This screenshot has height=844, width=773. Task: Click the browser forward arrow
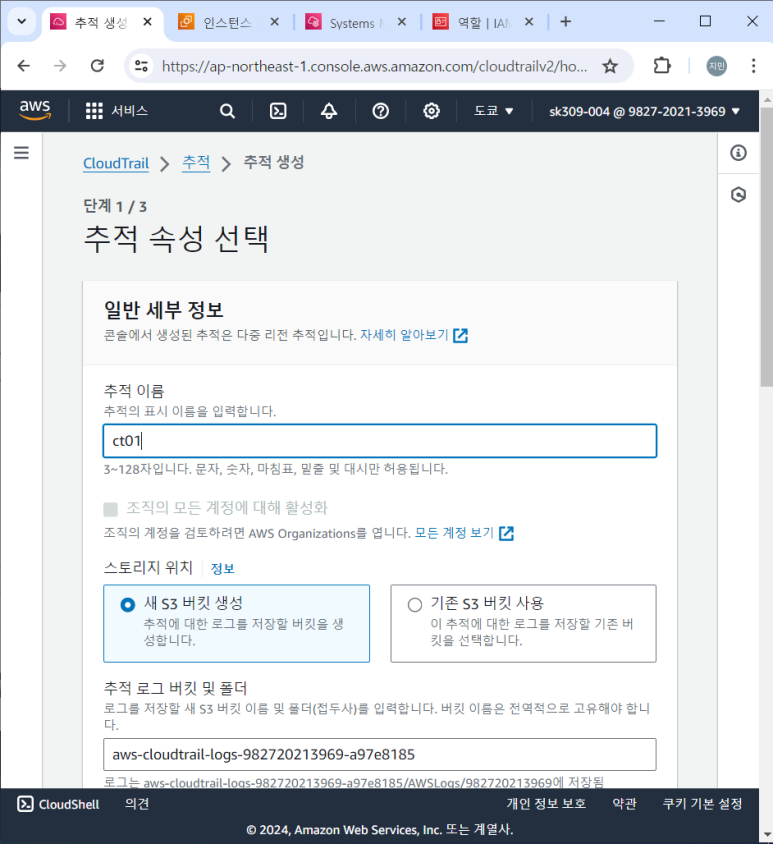tap(60, 66)
